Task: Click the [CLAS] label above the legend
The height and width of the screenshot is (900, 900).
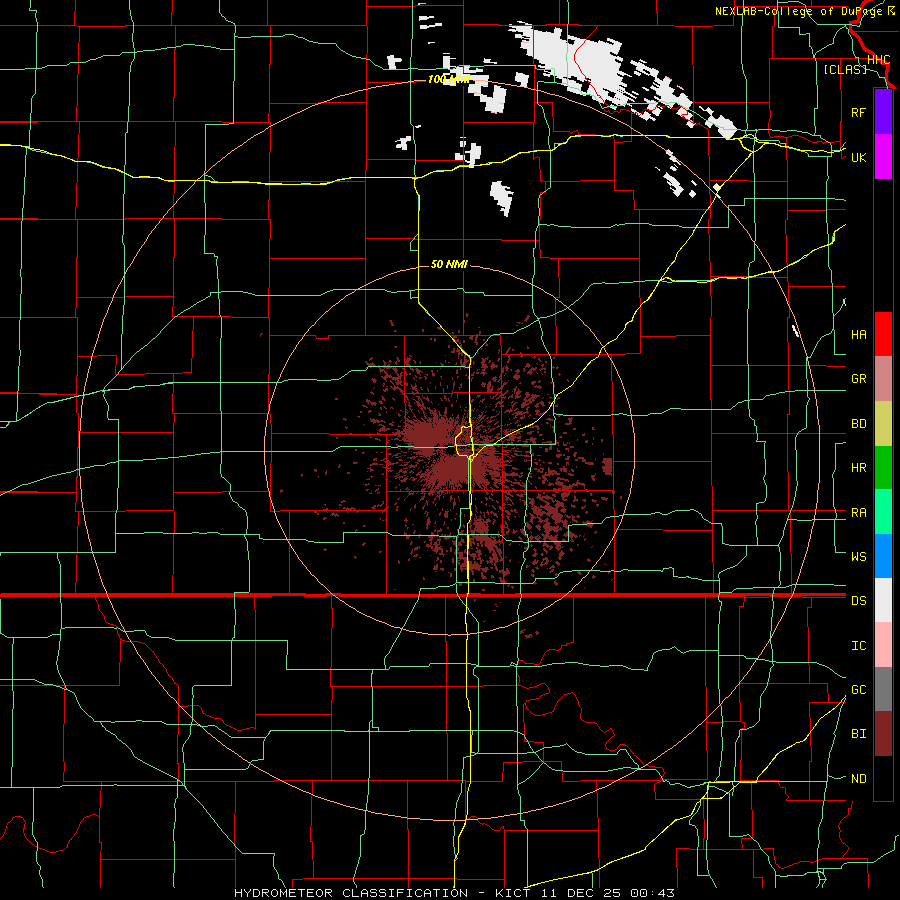Action: (x=845, y=69)
